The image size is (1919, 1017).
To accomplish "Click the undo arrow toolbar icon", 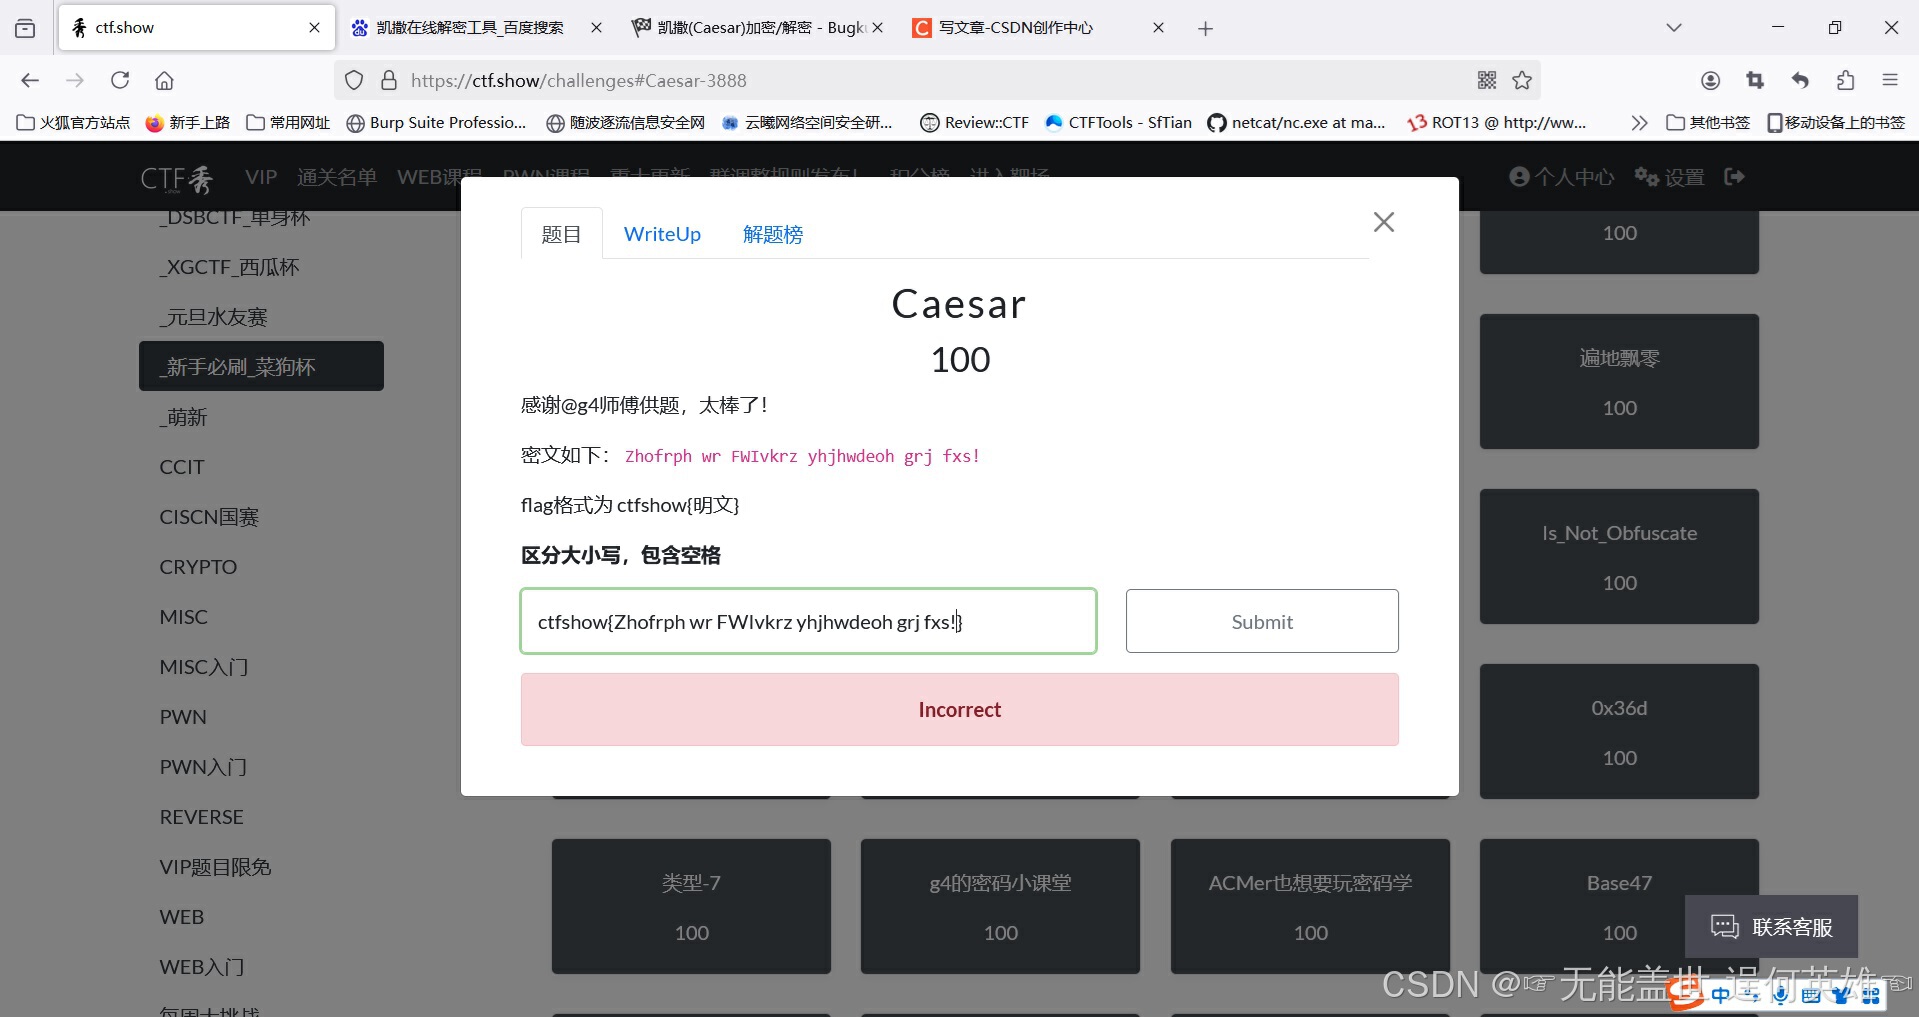I will click(1800, 80).
